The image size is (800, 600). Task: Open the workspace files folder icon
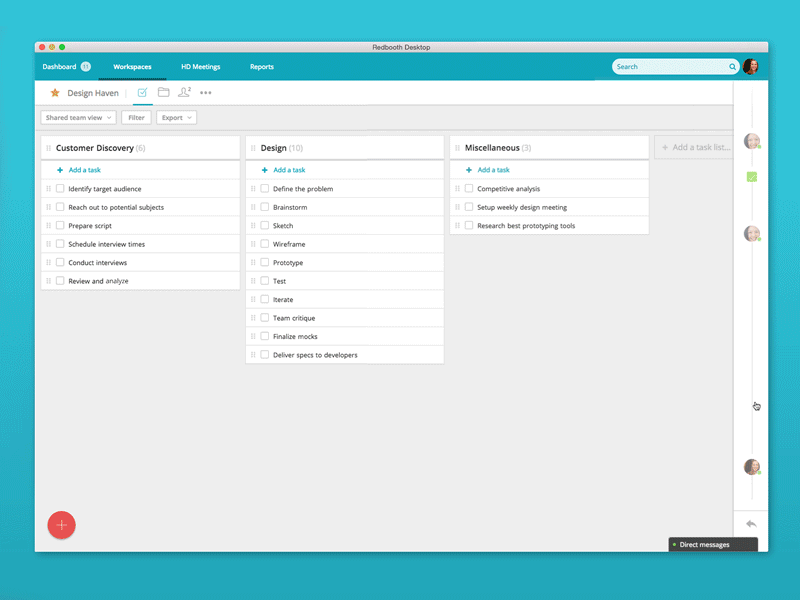pyautogui.click(x=164, y=91)
